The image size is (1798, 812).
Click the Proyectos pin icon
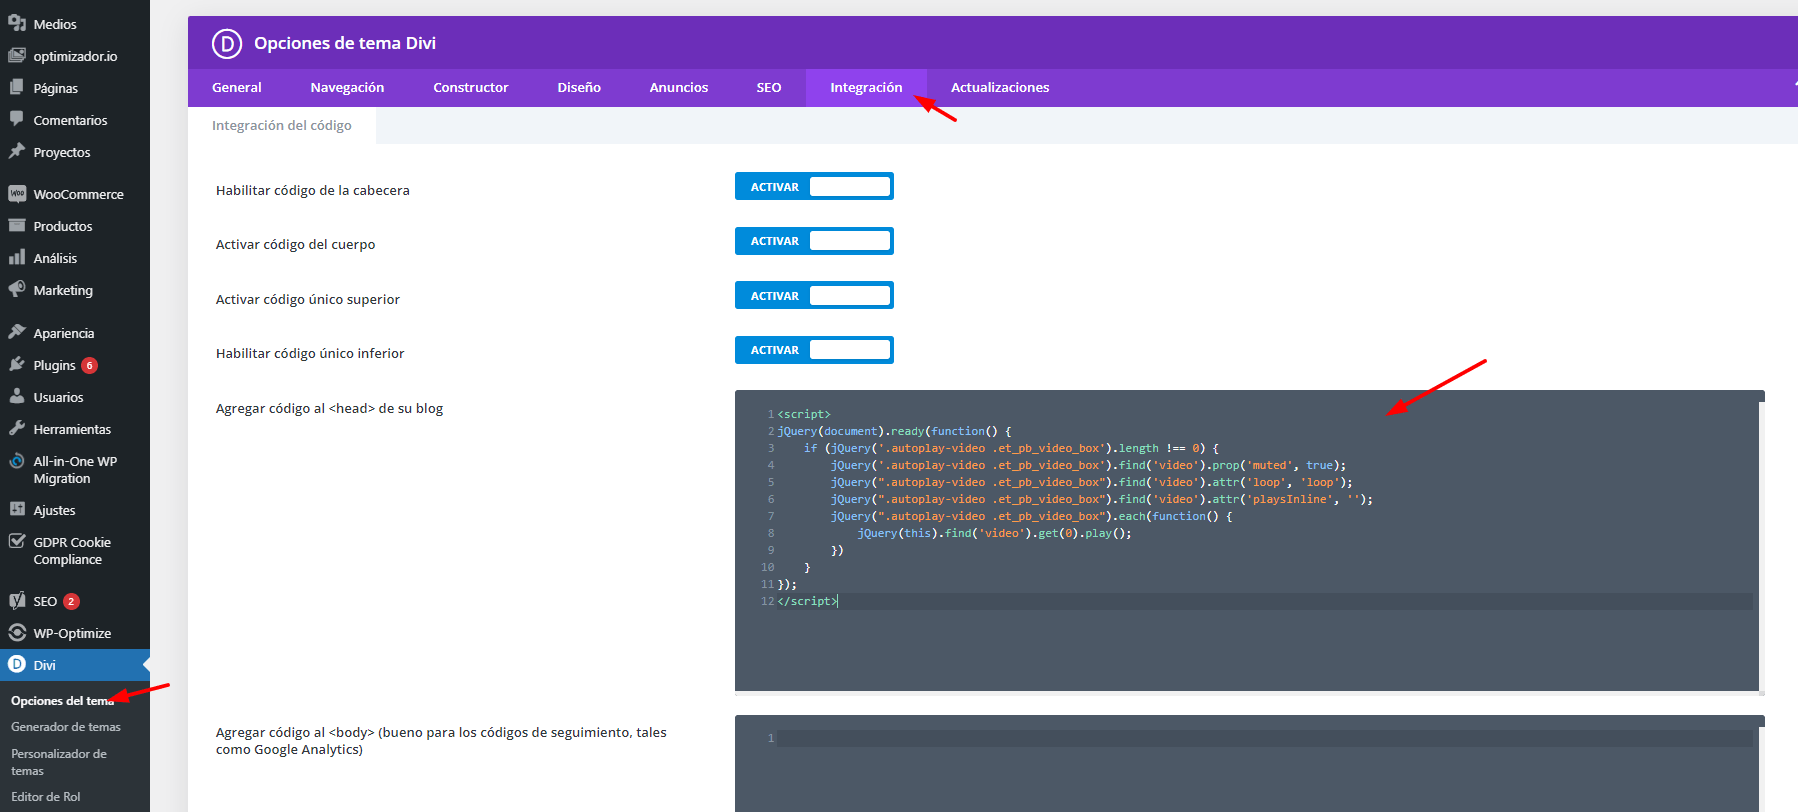pyautogui.click(x=17, y=151)
